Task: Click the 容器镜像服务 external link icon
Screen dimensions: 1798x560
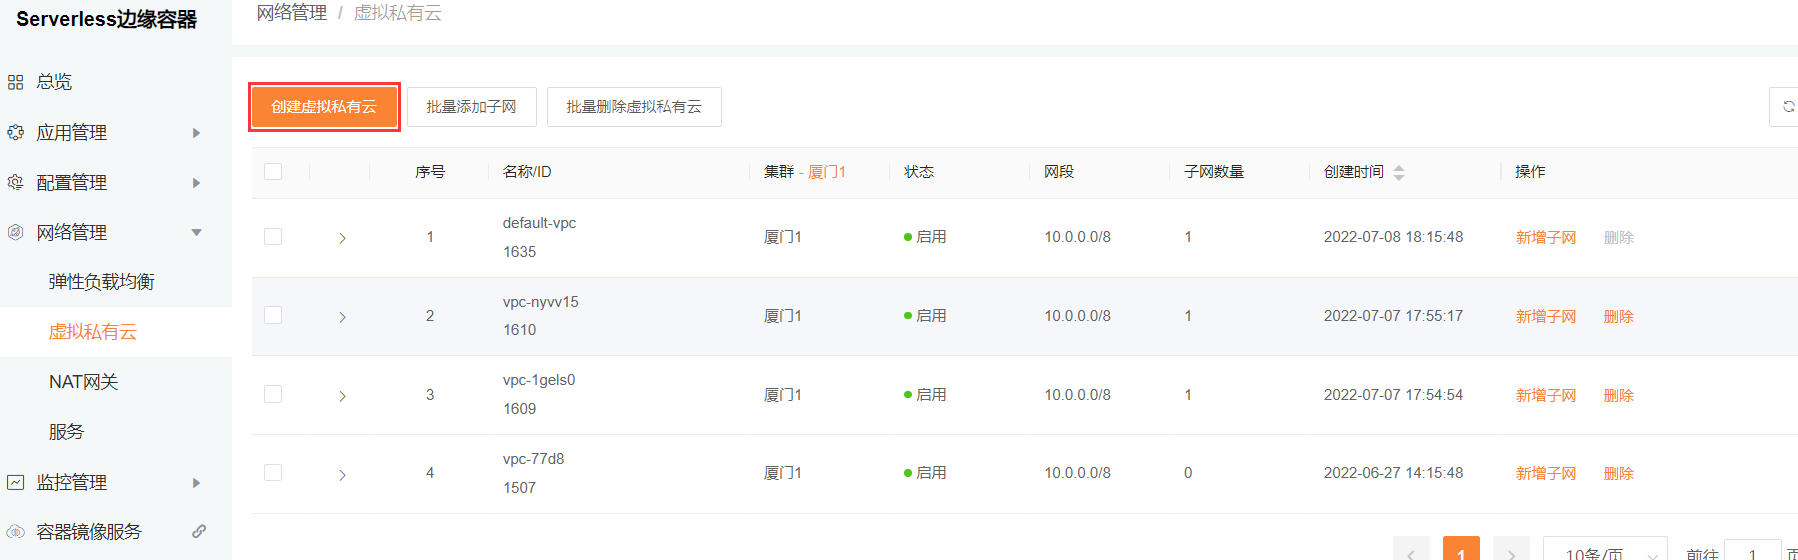Action: [199, 531]
